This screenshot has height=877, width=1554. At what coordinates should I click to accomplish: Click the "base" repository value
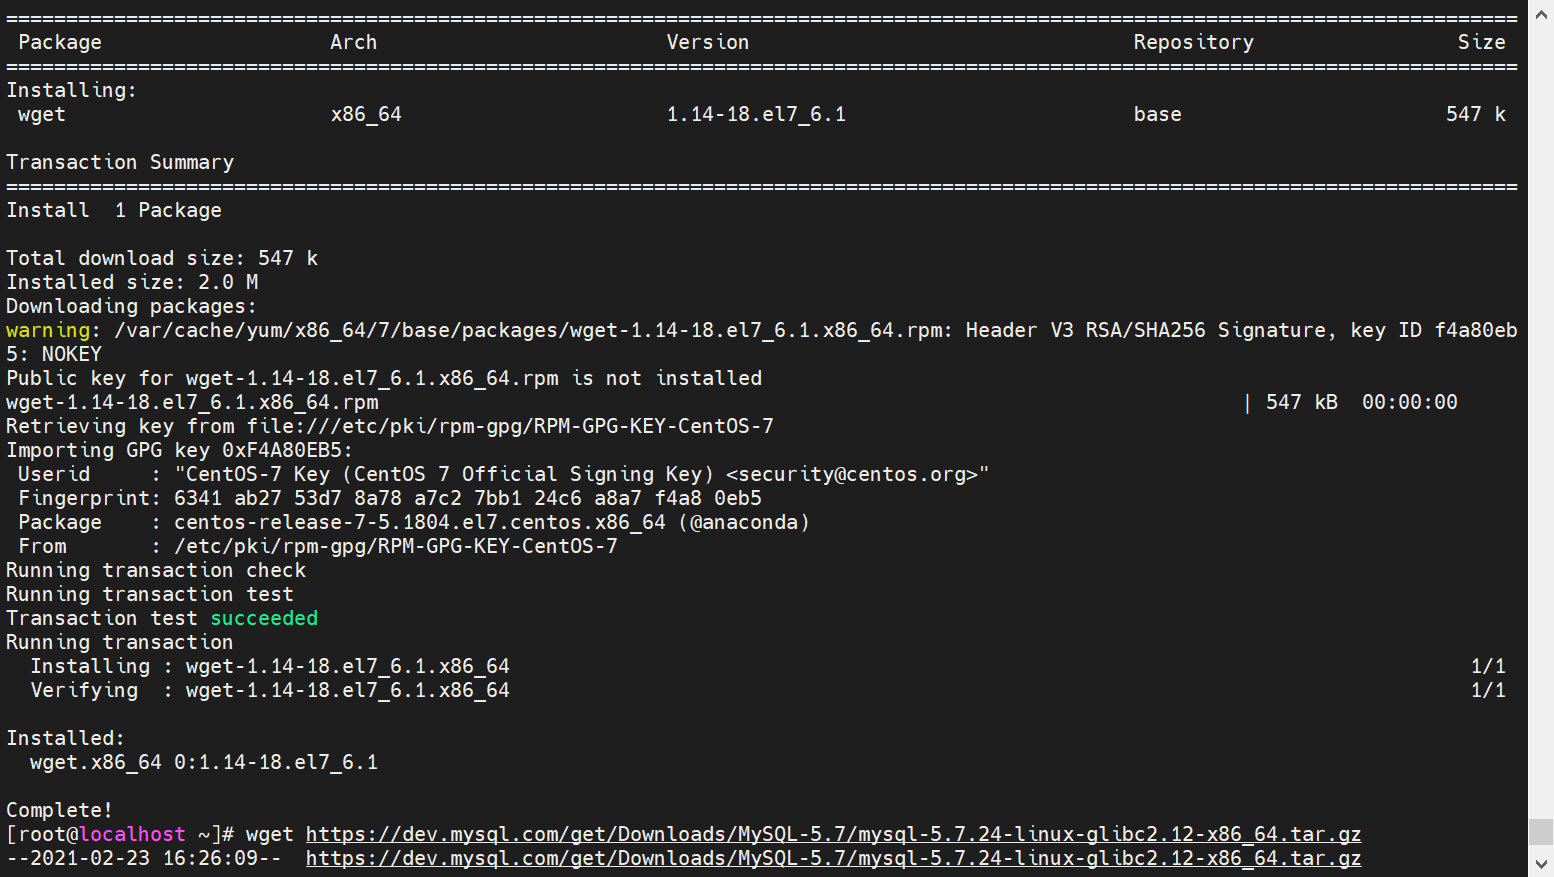pos(1157,114)
